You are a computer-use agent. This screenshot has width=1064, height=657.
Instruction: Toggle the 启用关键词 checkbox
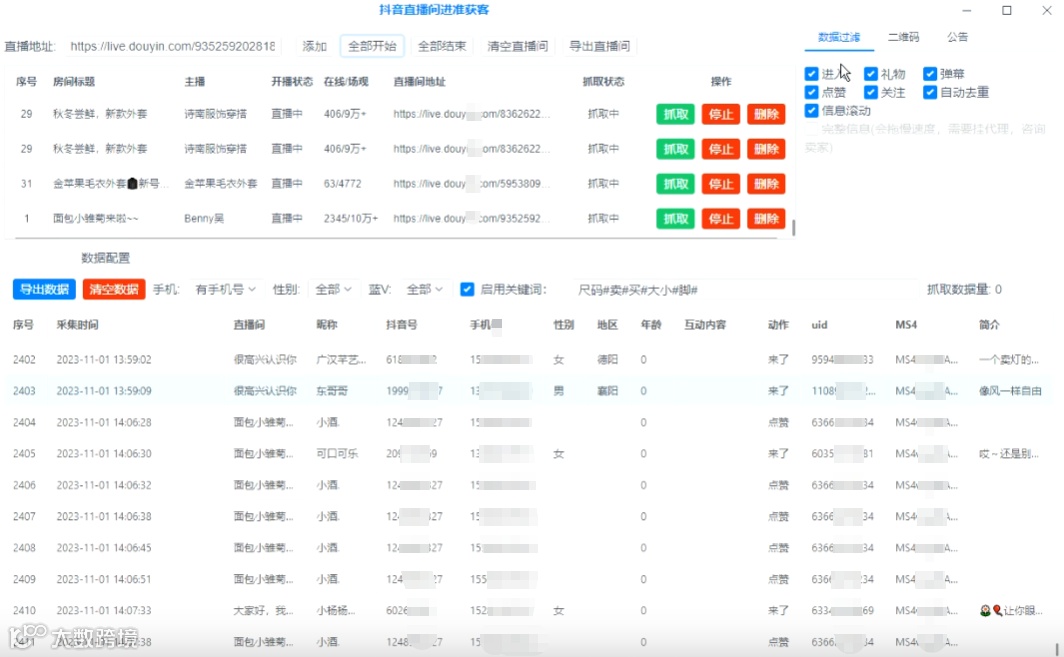point(467,289)
